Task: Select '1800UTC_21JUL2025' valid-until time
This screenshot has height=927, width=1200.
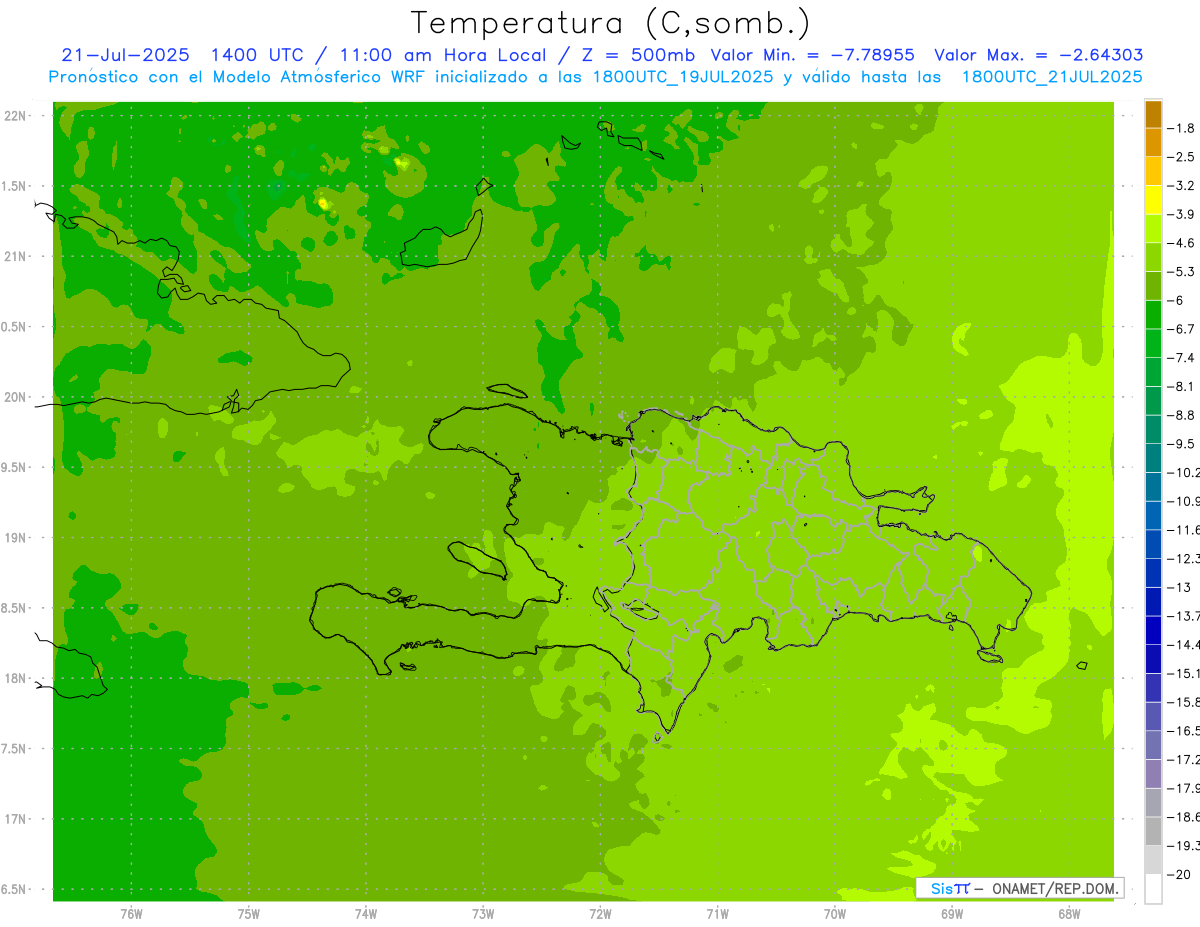Action: (1051, 77)
